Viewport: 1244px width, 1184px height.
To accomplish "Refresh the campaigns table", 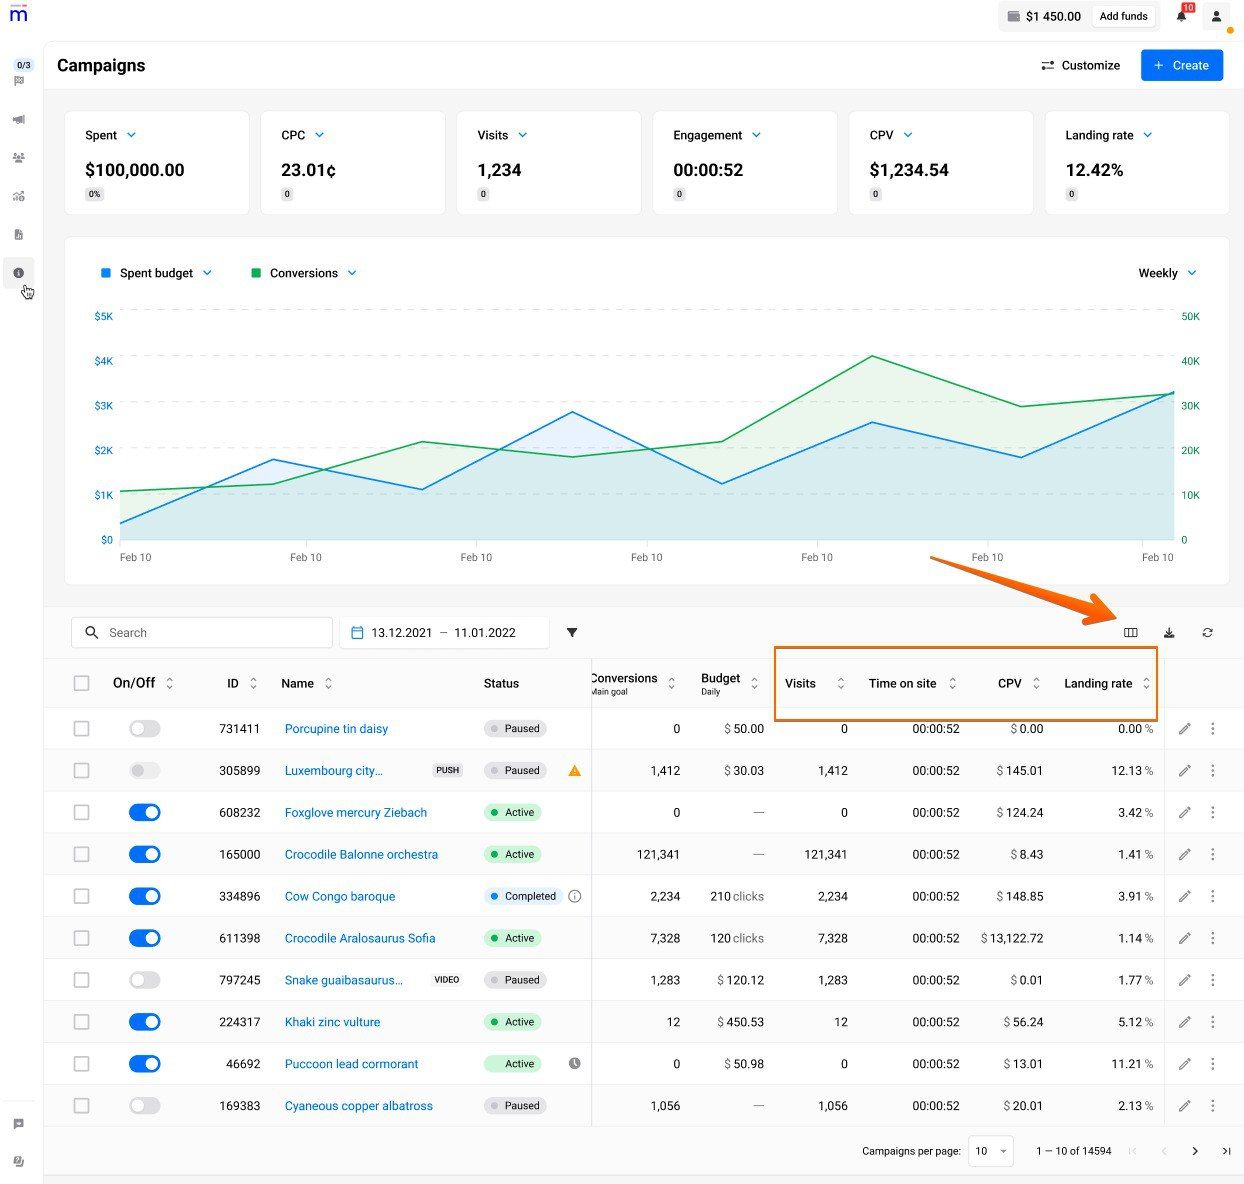I will coord(1207,632).
